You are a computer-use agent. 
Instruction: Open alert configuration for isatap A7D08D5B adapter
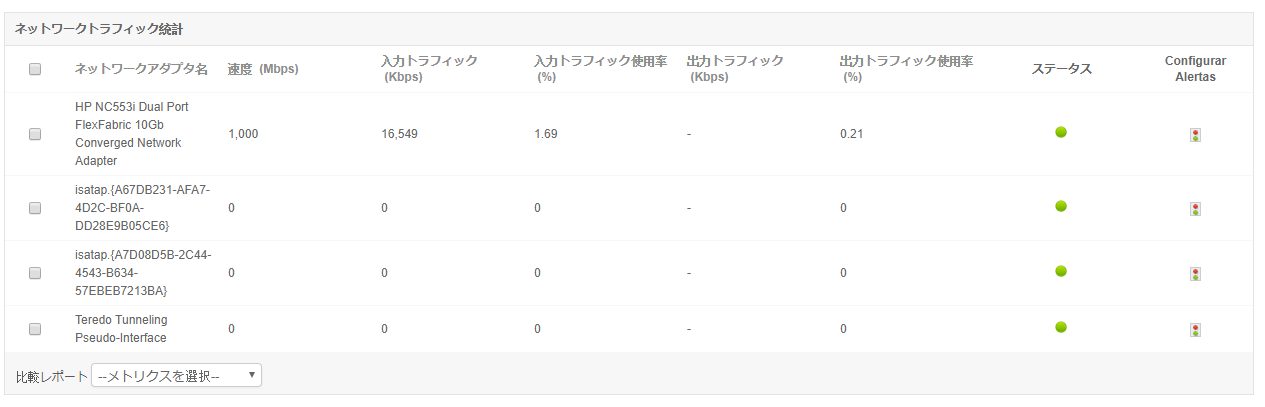pyautogui.click(x=1195, y=273)
